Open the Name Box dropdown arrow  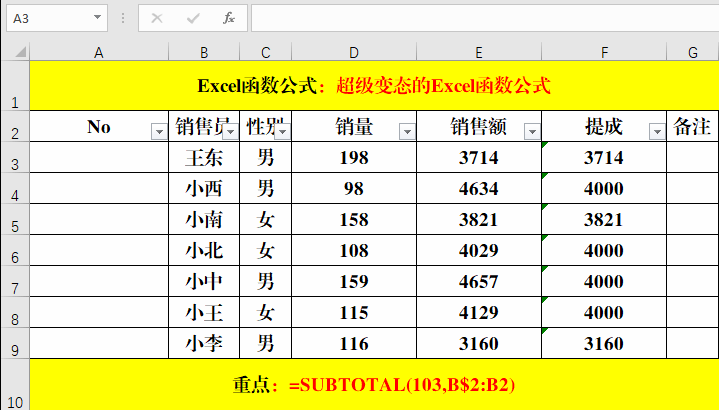pos(97,17)
